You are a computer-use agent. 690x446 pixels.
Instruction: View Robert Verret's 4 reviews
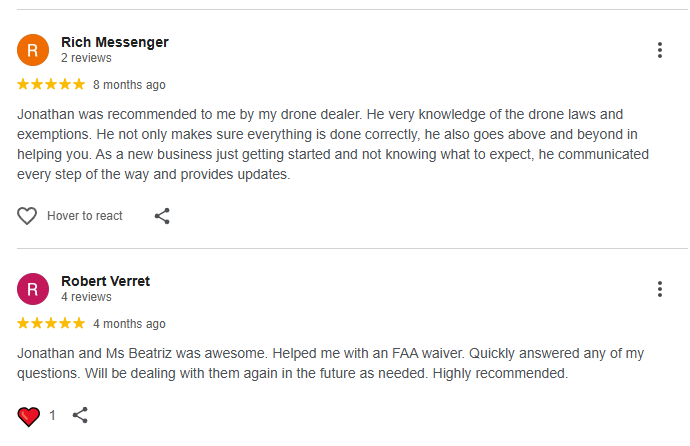pos(86,297)
